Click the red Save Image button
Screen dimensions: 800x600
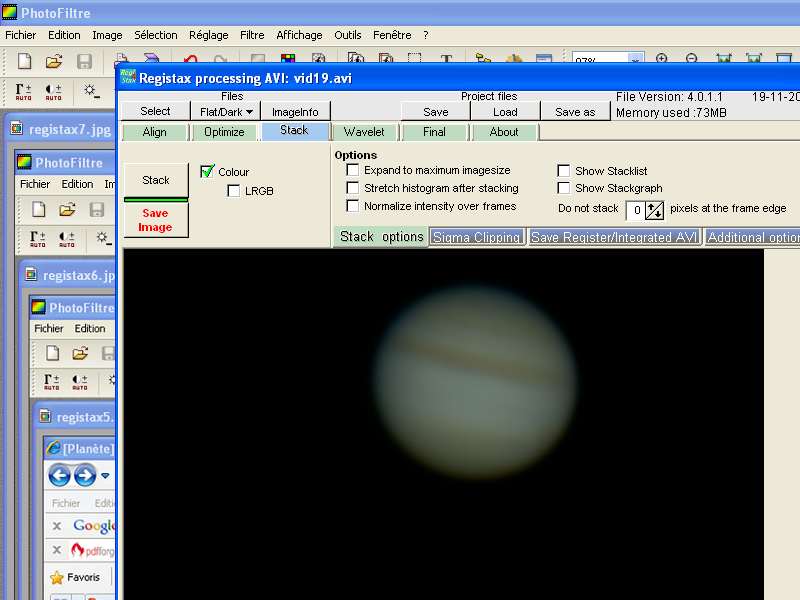click(155, 220)
